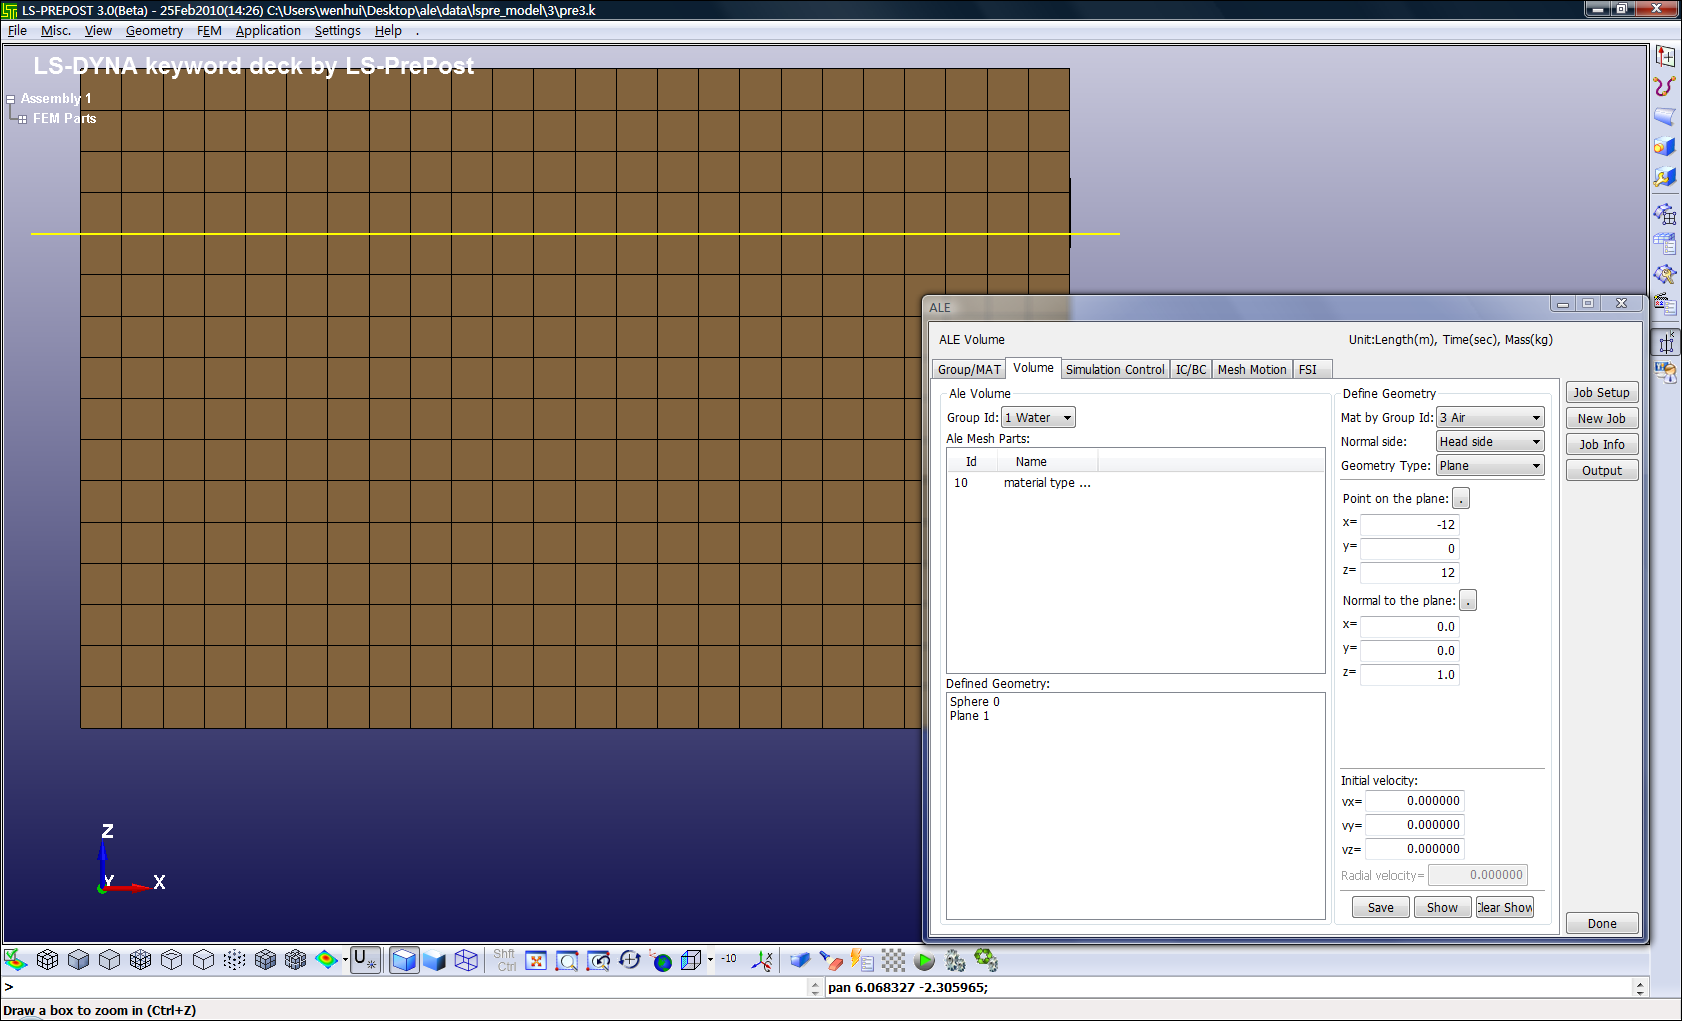Open the Group Id Water dropdown
The height and width of the screenshot is (1021, 1682).
[1038, 418]
